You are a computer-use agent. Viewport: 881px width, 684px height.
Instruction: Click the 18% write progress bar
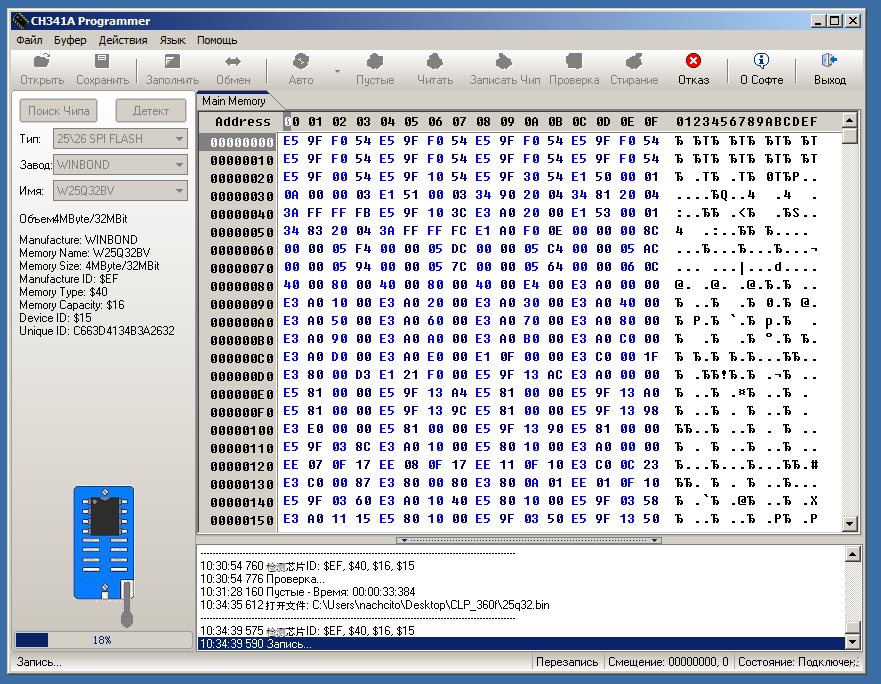pos(102,640)
